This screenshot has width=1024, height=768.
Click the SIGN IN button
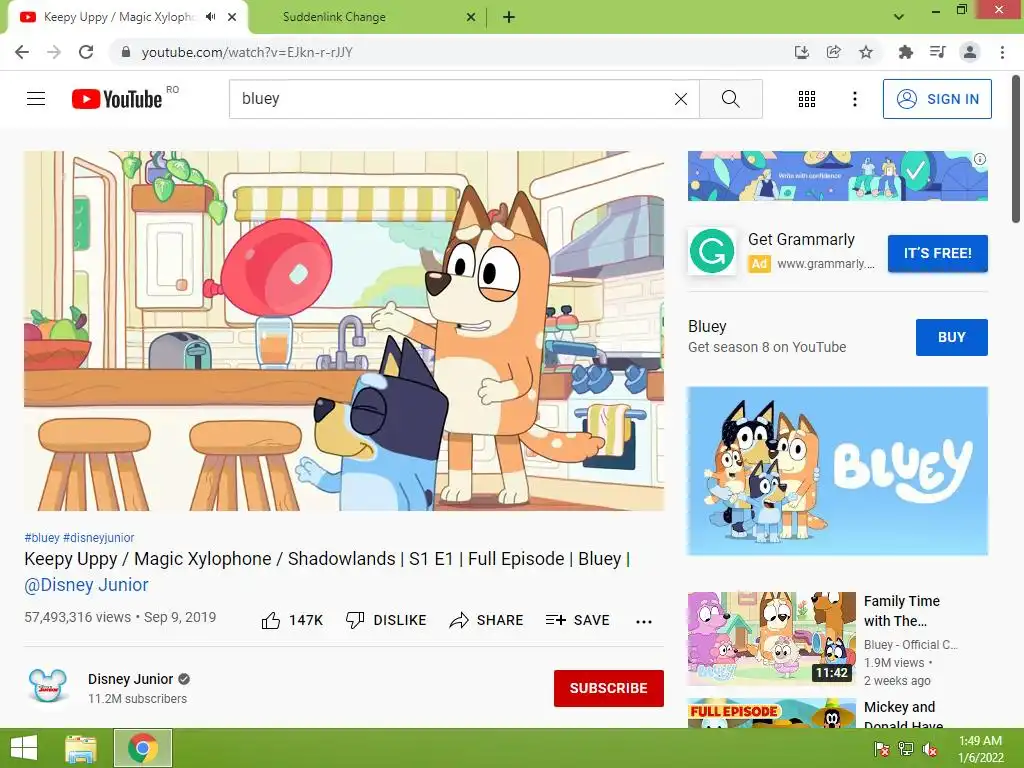tap(937, 99)
